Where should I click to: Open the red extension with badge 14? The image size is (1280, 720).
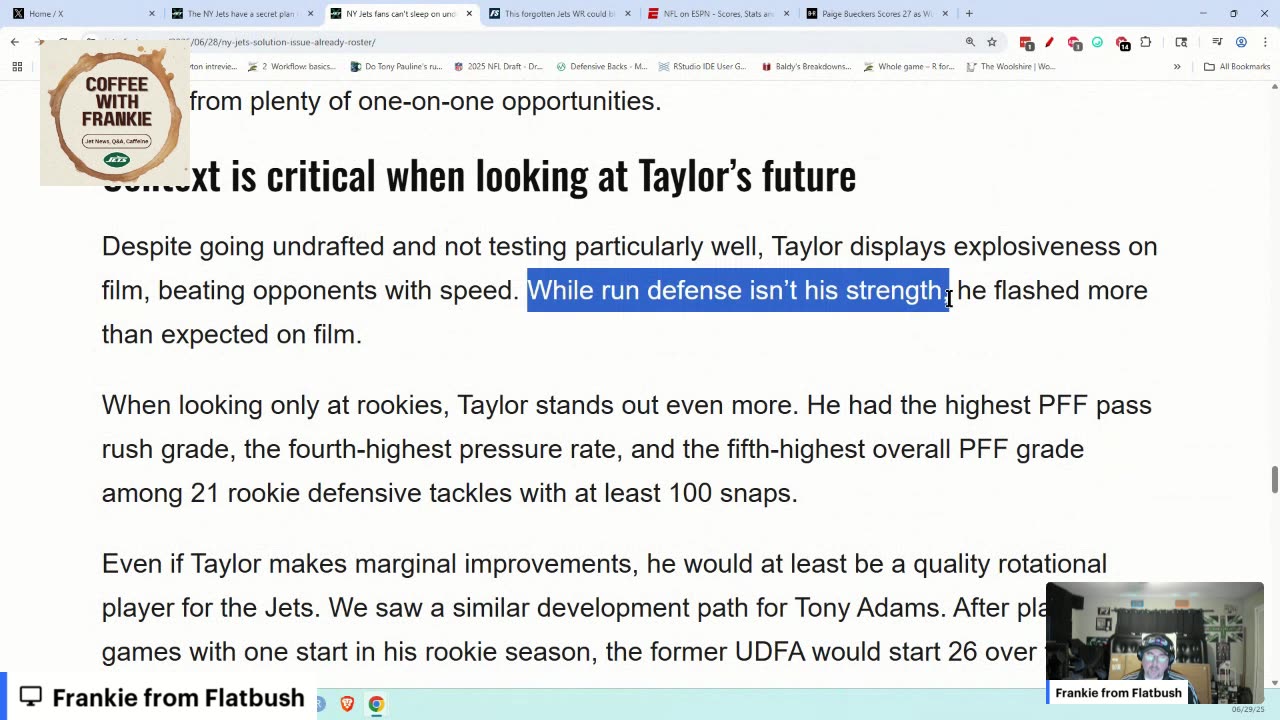tap(1122, 43)
